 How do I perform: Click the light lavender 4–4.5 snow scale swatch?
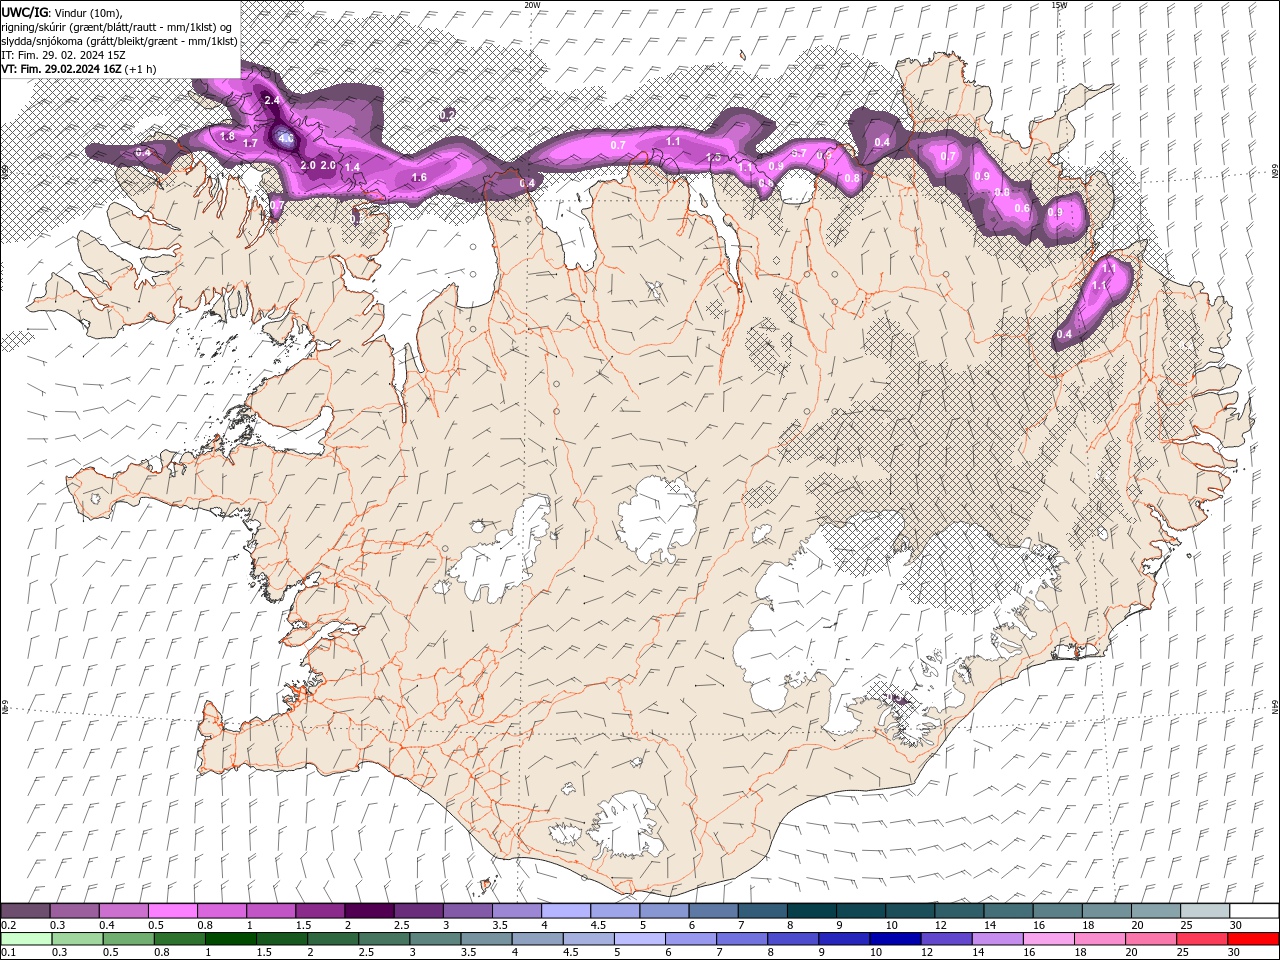(x=565, y=910)
